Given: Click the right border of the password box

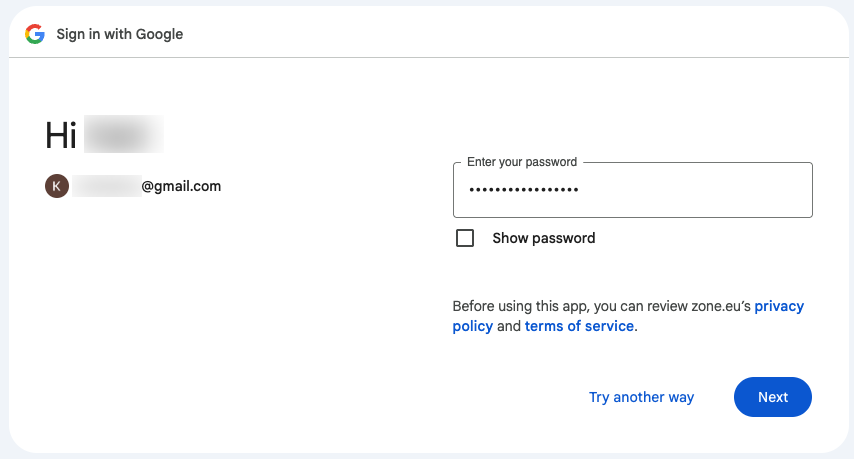Looking at the screenshot, I should 812,190.
